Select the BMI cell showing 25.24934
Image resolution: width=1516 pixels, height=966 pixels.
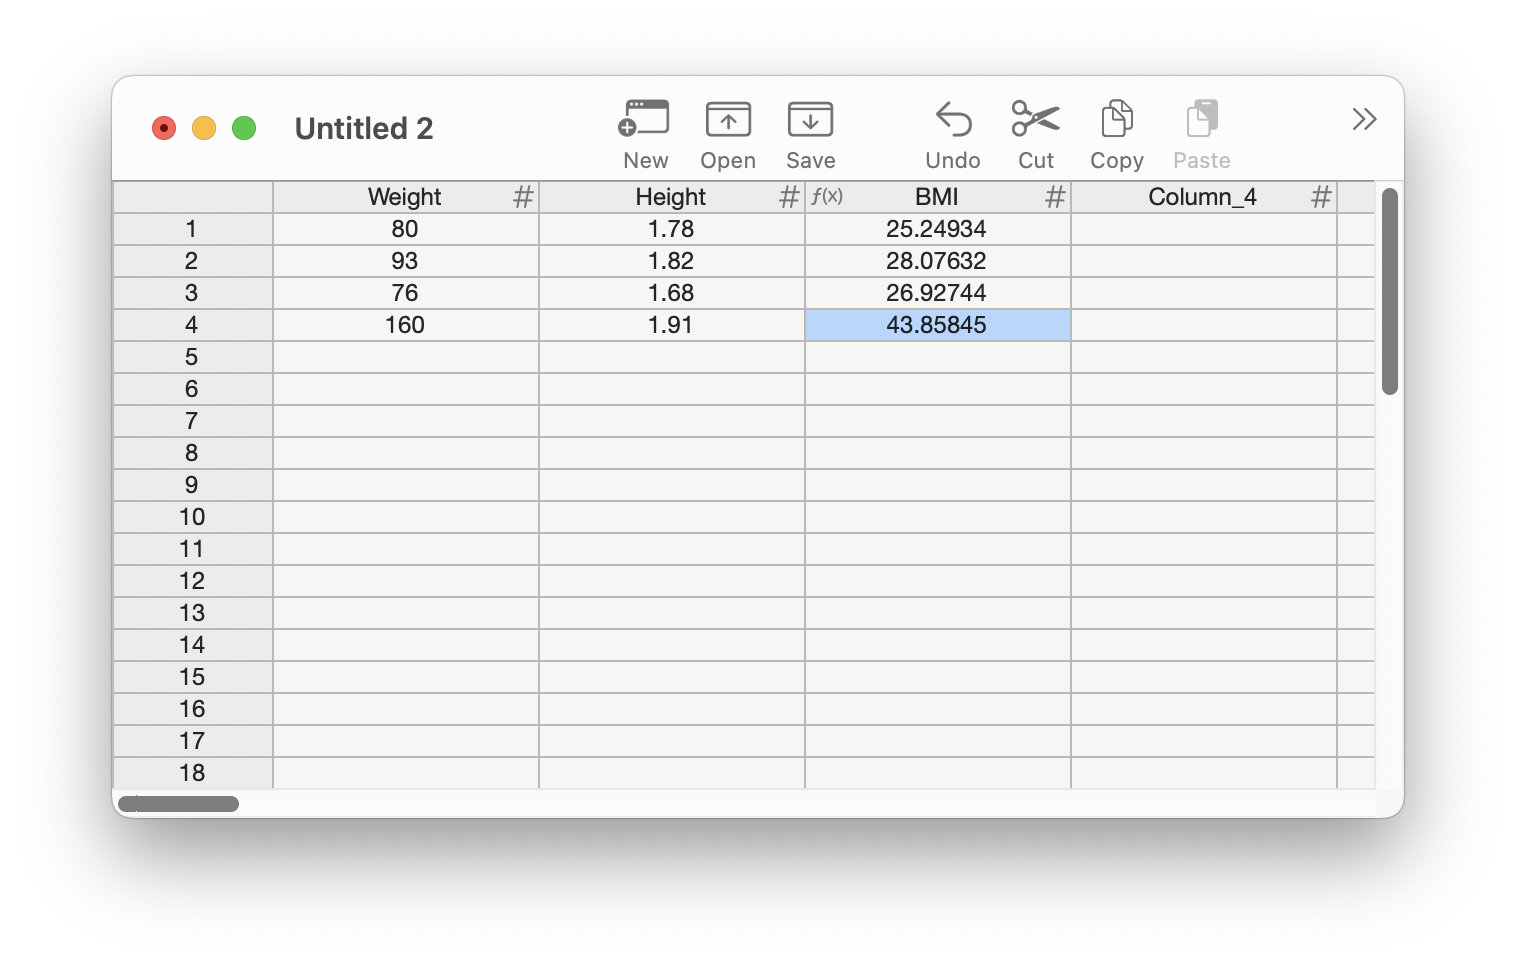point(936,229)
